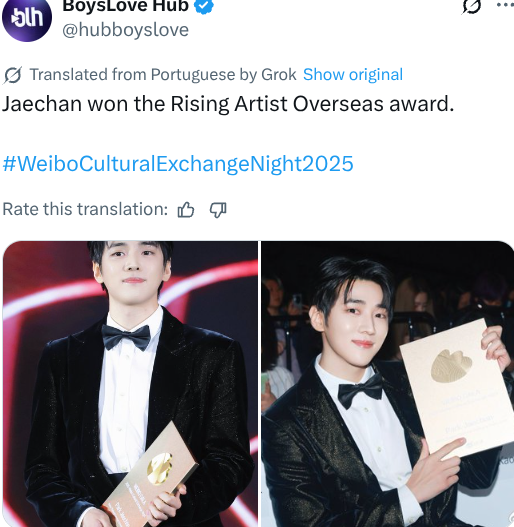Open the BoysLove Hub display name
This screenshot has height=527, width=514.
pos(125,6)
